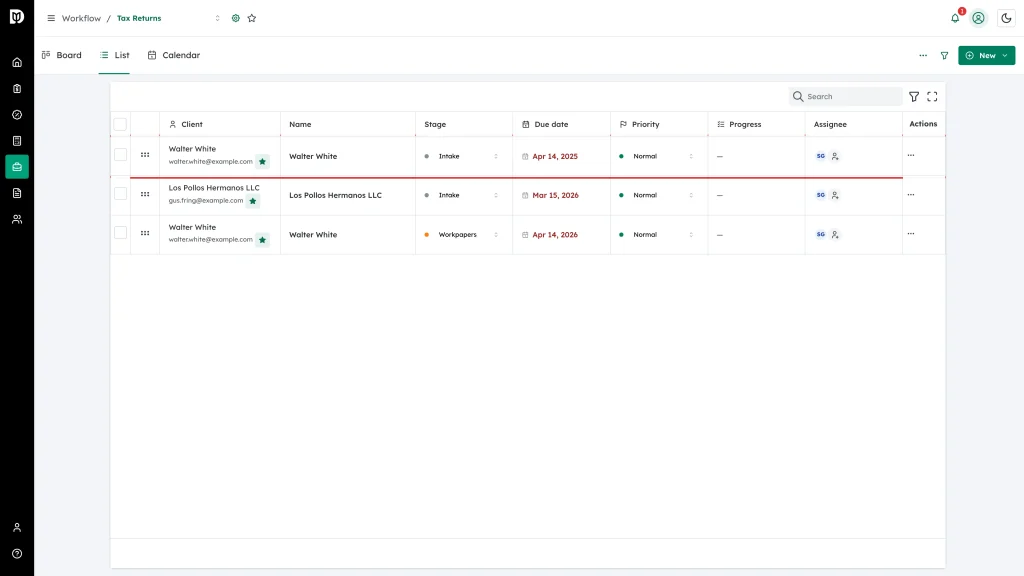1024x576 pixels.
Task: Switch to the Board view tab
Action: [x=62, y=56]
